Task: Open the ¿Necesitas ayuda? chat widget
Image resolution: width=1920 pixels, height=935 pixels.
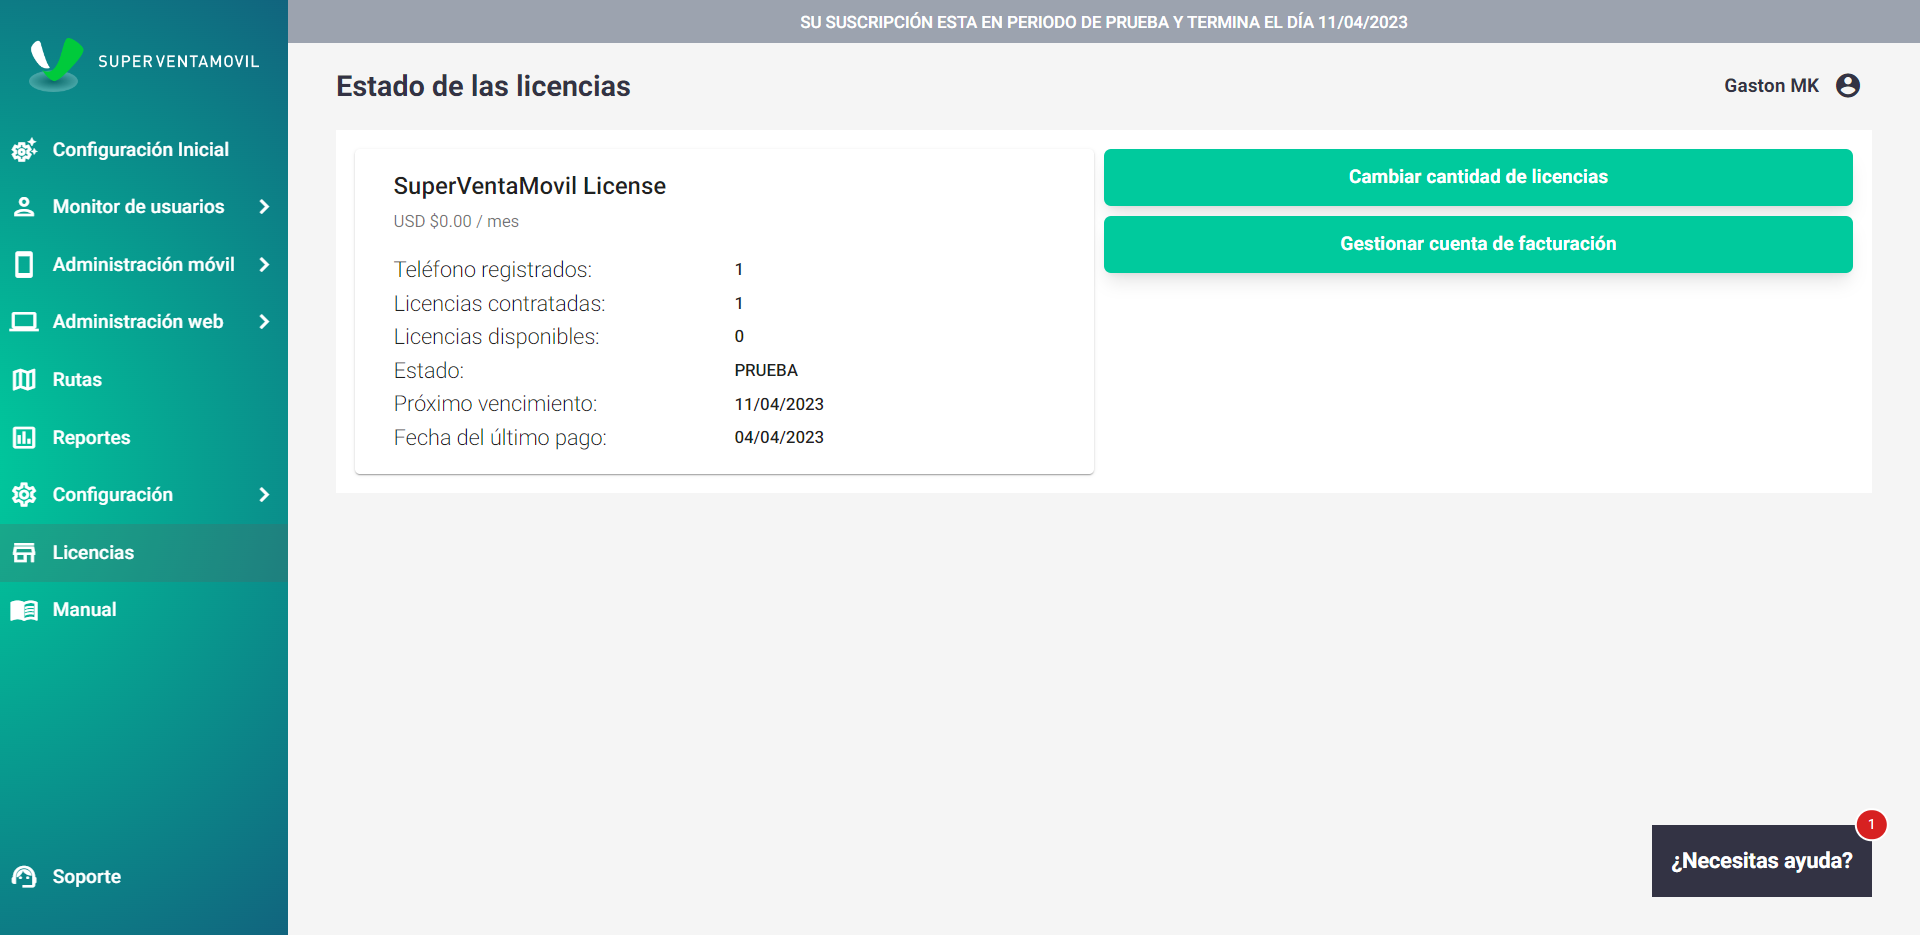Action: [x=1761, y=861]
